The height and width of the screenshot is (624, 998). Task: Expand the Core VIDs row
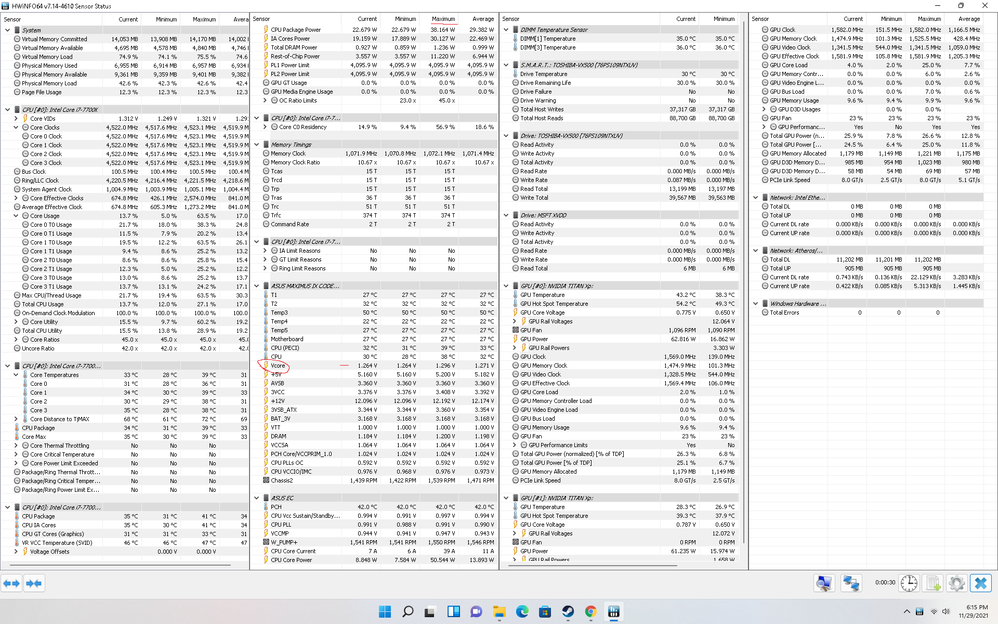click(16, 118)
